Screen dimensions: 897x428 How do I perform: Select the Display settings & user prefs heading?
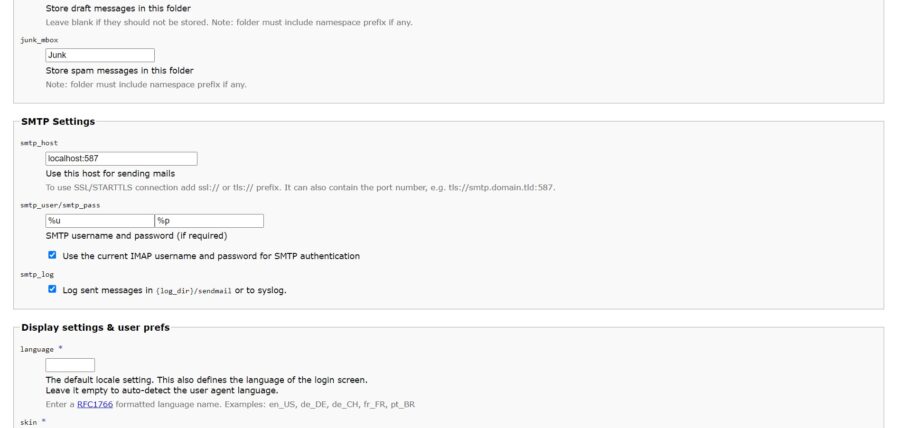(x=96, y=327)
